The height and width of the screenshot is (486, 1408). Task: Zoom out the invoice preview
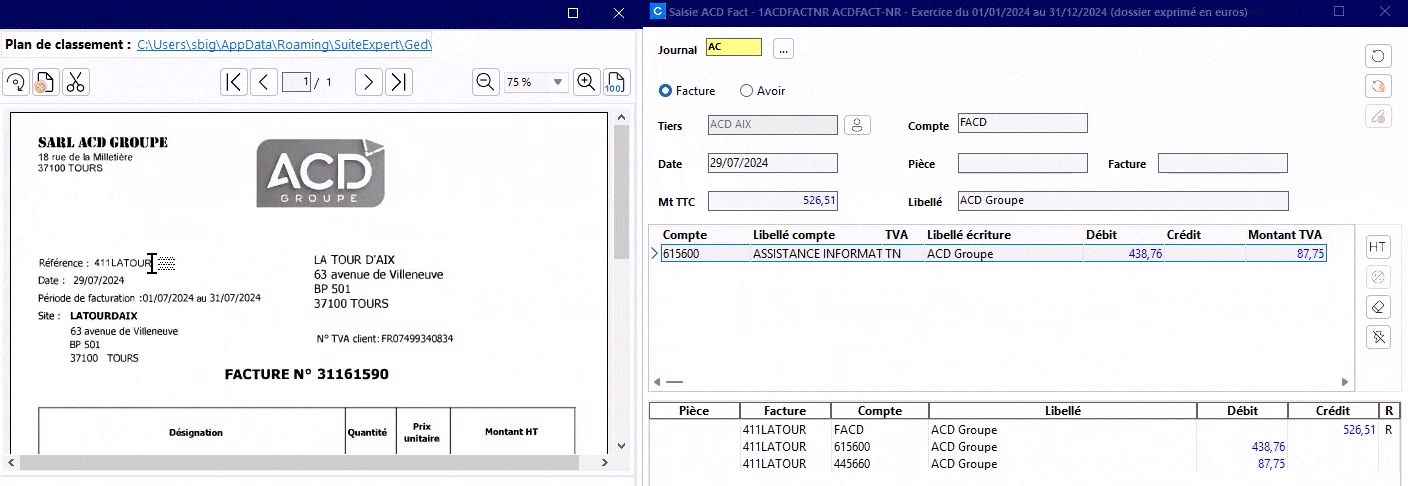pyautogui.click(x=486, y=82)
